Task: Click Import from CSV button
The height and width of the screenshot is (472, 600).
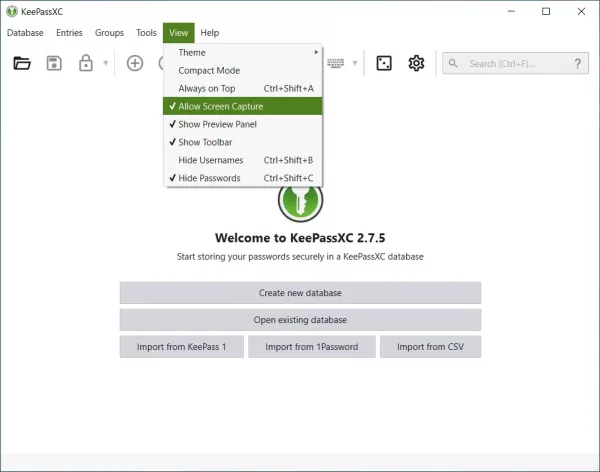Action: 430,347
